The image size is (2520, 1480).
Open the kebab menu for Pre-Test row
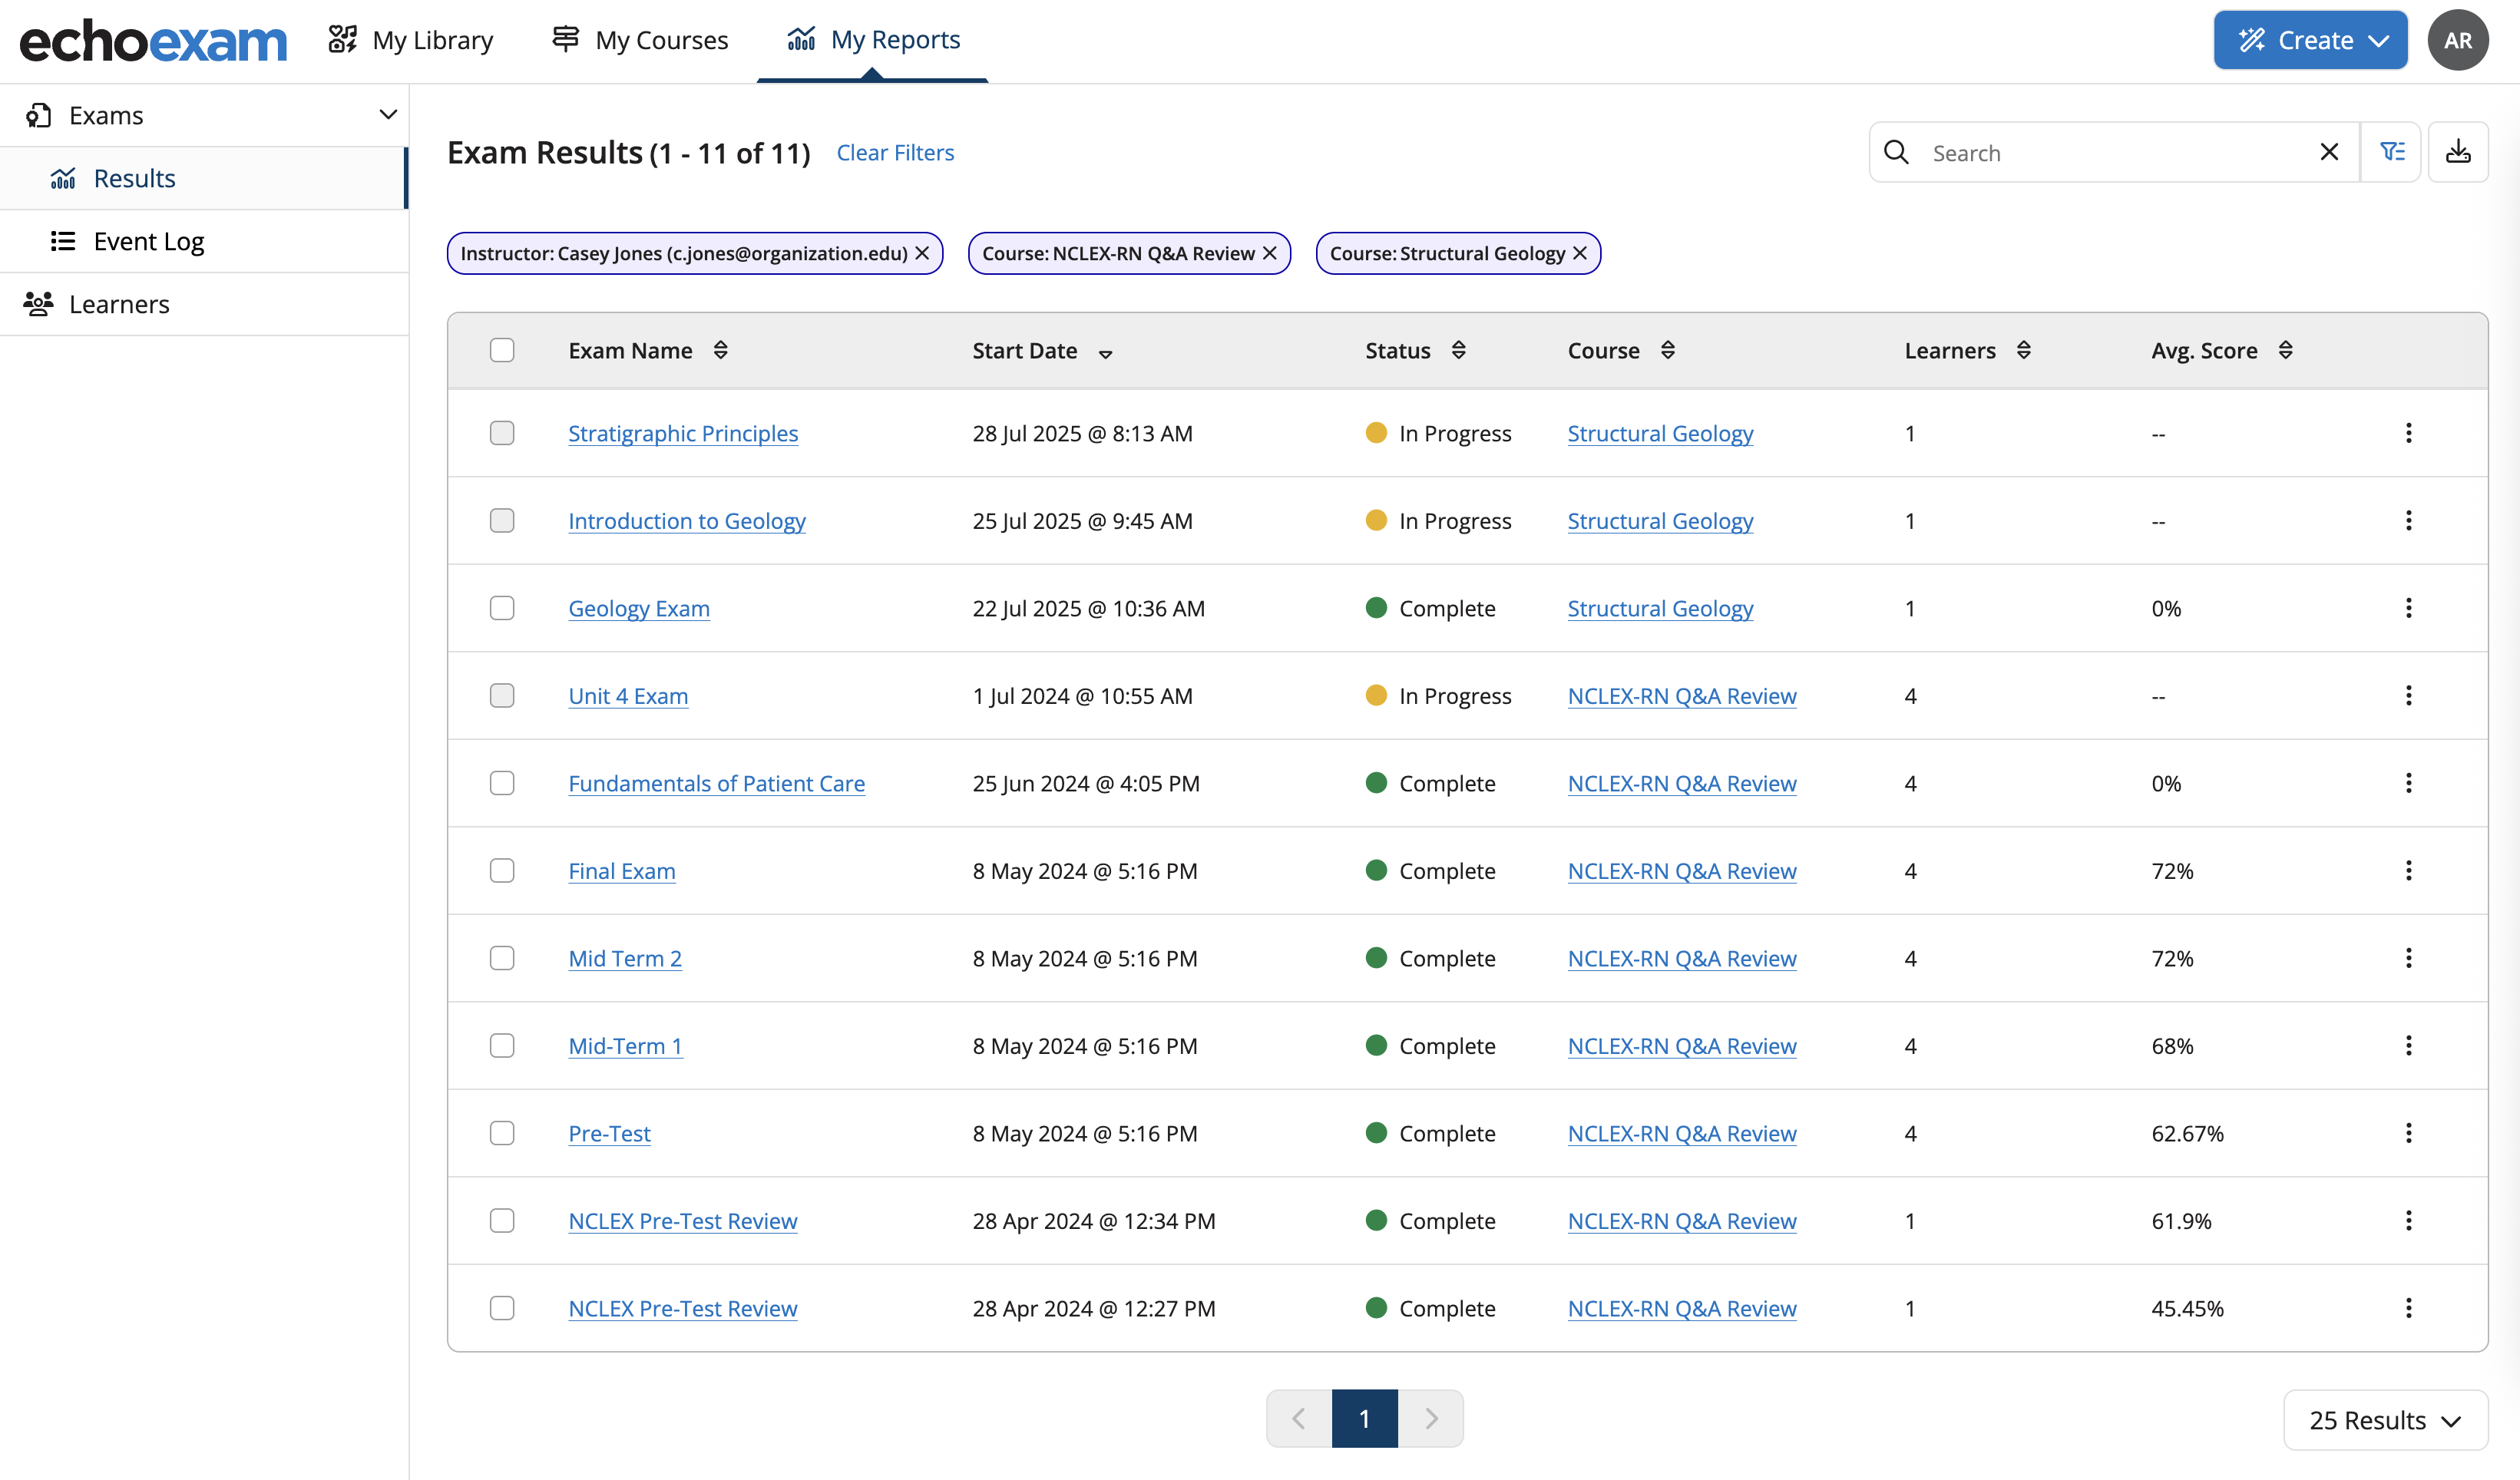(2409, 1132)
